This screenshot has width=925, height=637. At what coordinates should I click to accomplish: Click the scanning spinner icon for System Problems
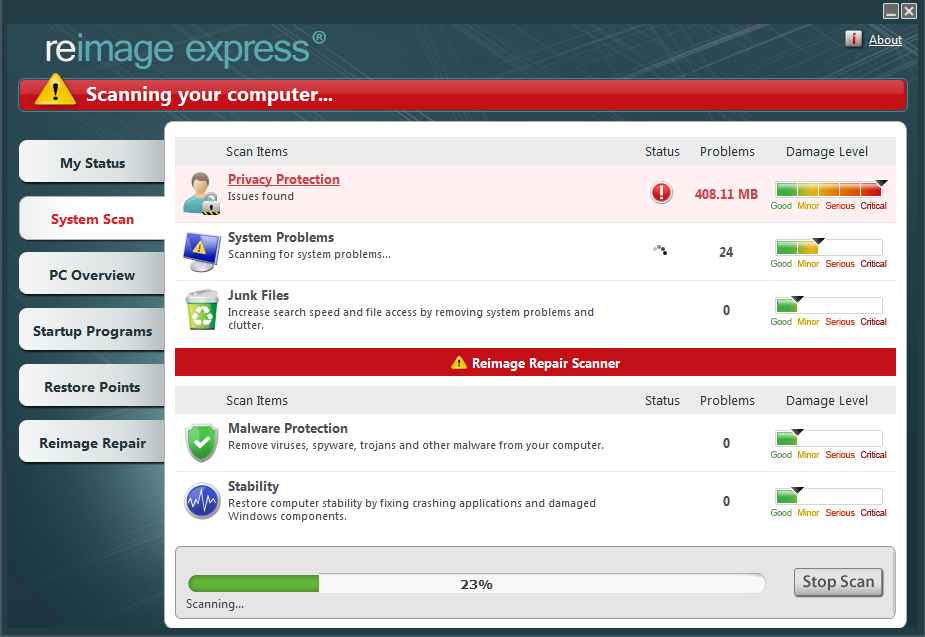(660, 250)
